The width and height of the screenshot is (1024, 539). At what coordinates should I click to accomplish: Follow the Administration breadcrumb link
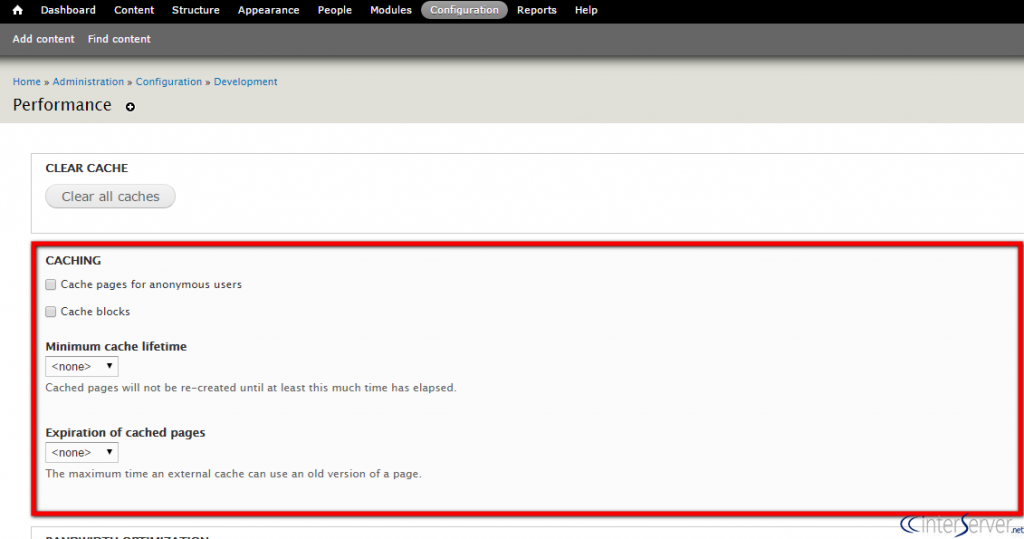88,82
